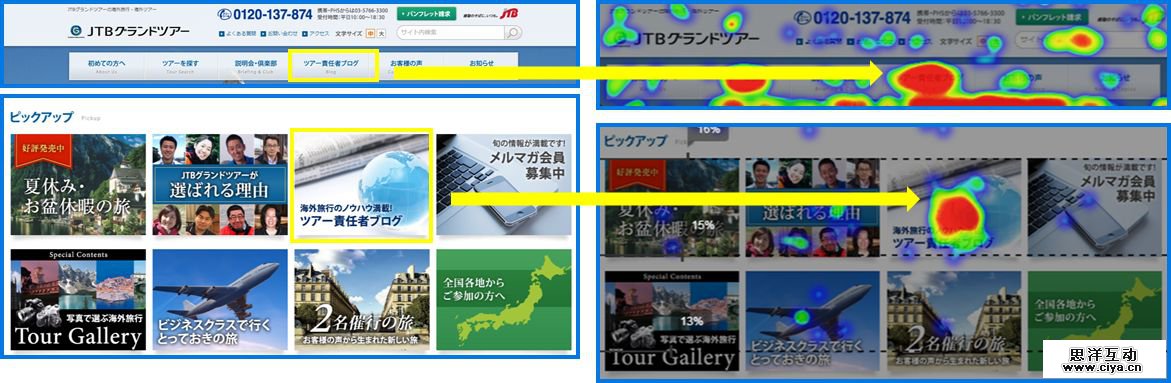Open 2名催行の旅 banner in plain view
Image resolution: width=1171 pixels, height=383 pixels.
[x=362, y=300]
